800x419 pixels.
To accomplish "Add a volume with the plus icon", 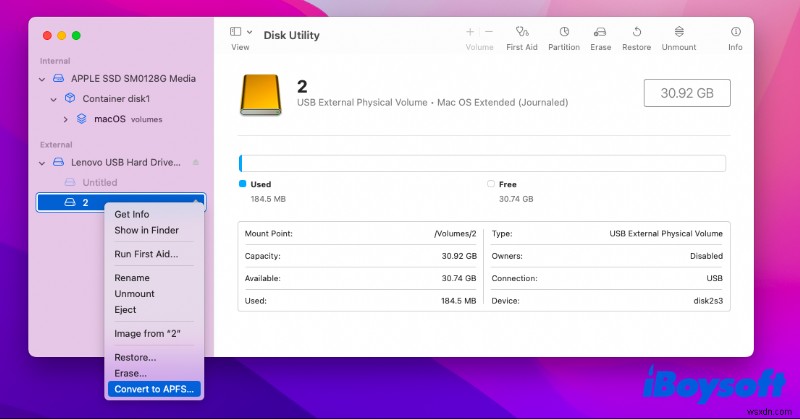I will click(x=470, y=32).
